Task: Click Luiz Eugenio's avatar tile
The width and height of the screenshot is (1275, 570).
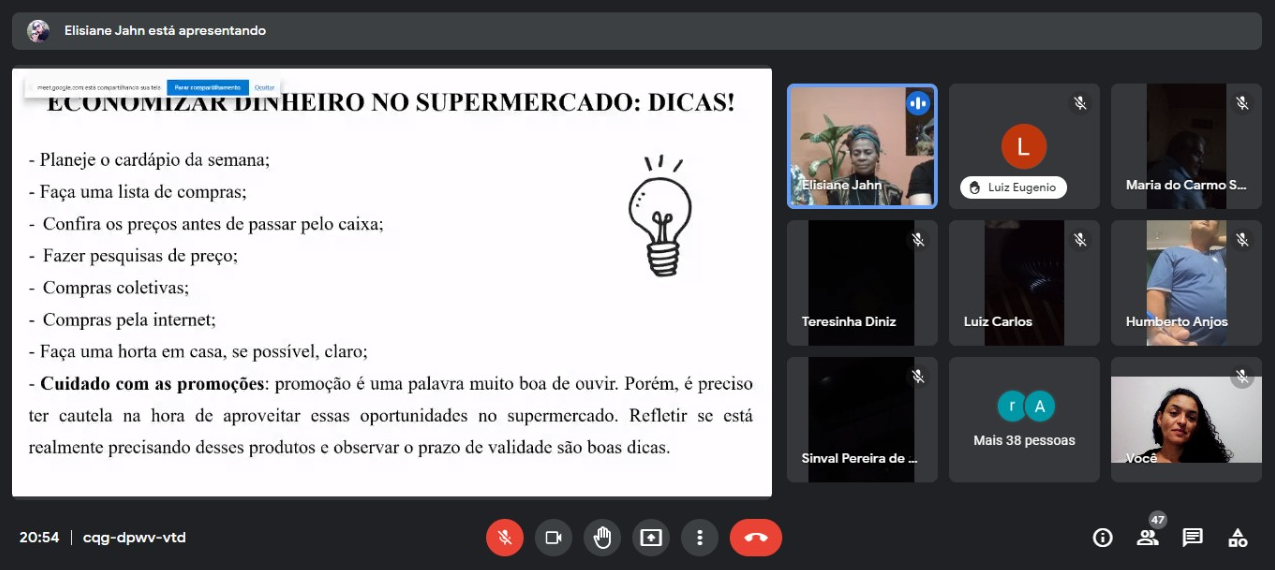Action: pos(1023,147)
